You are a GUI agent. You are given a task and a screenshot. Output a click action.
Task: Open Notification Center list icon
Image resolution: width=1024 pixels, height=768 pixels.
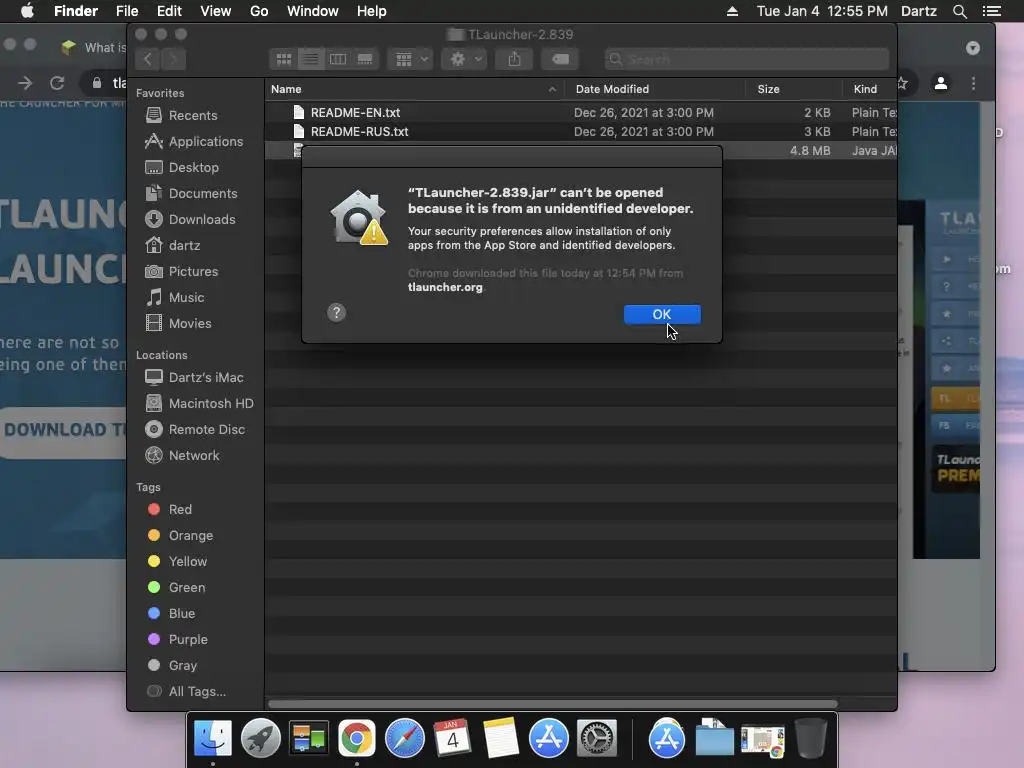pos(991,11)
